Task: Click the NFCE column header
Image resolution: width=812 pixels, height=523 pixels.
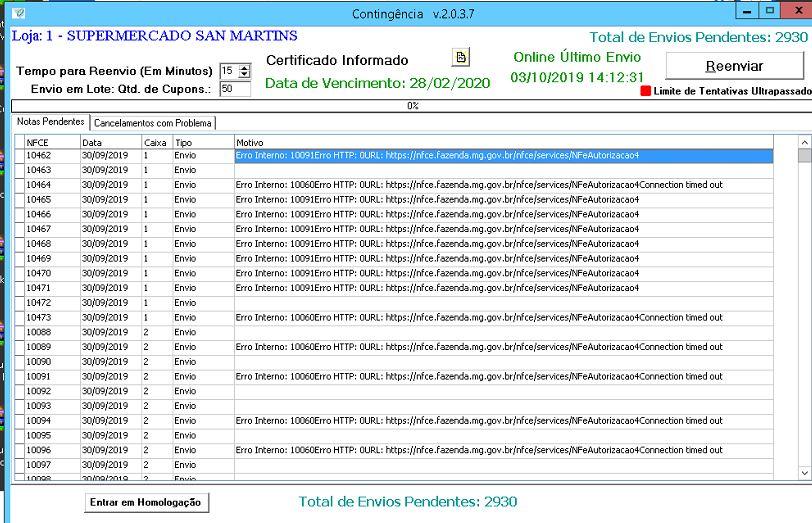Action: coord(52,142)
